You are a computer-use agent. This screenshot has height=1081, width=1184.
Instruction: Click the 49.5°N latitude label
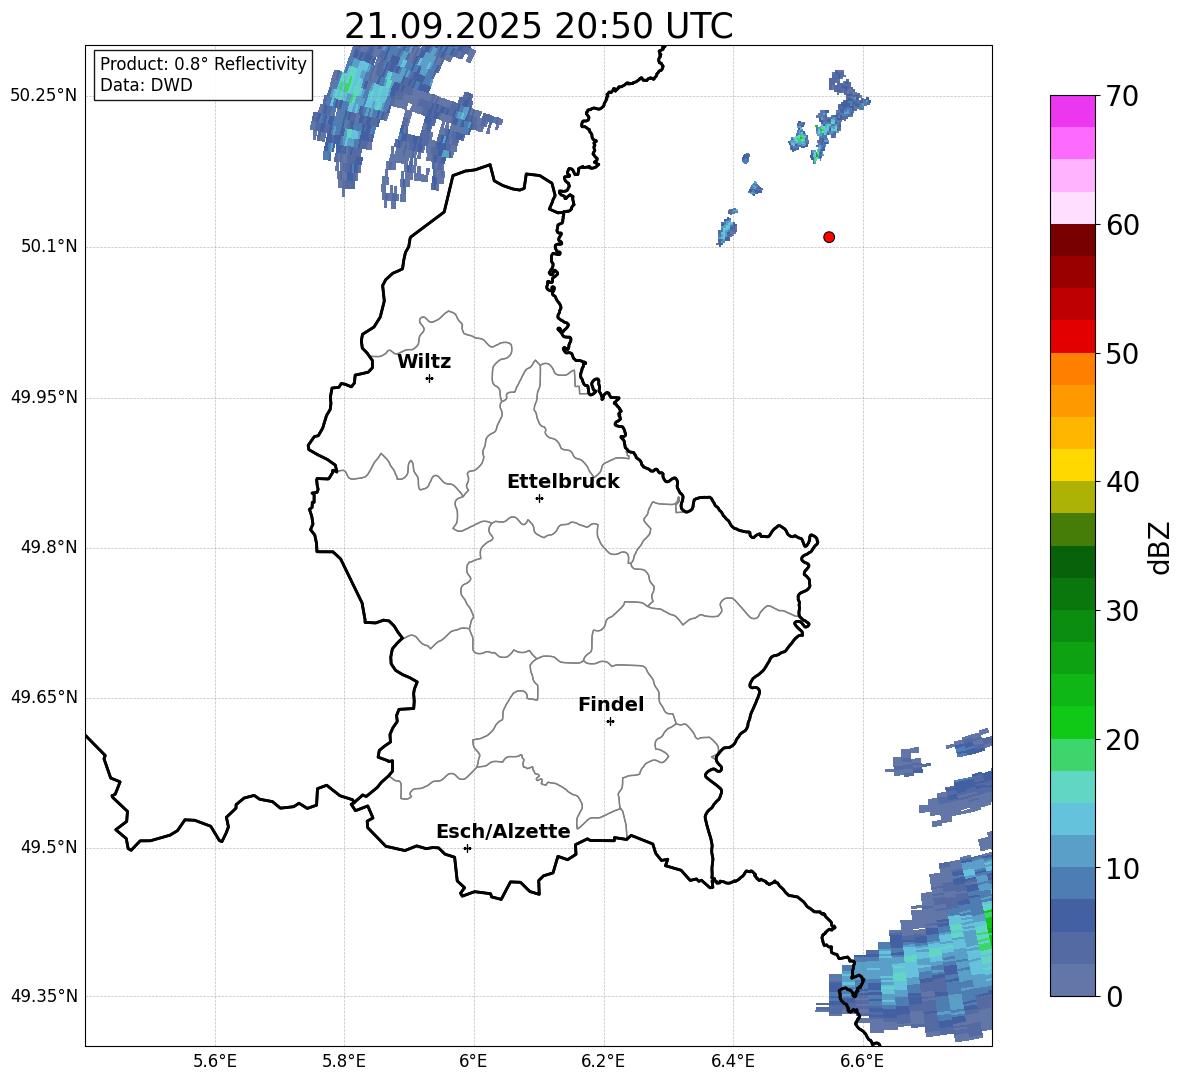coord(49,847)
